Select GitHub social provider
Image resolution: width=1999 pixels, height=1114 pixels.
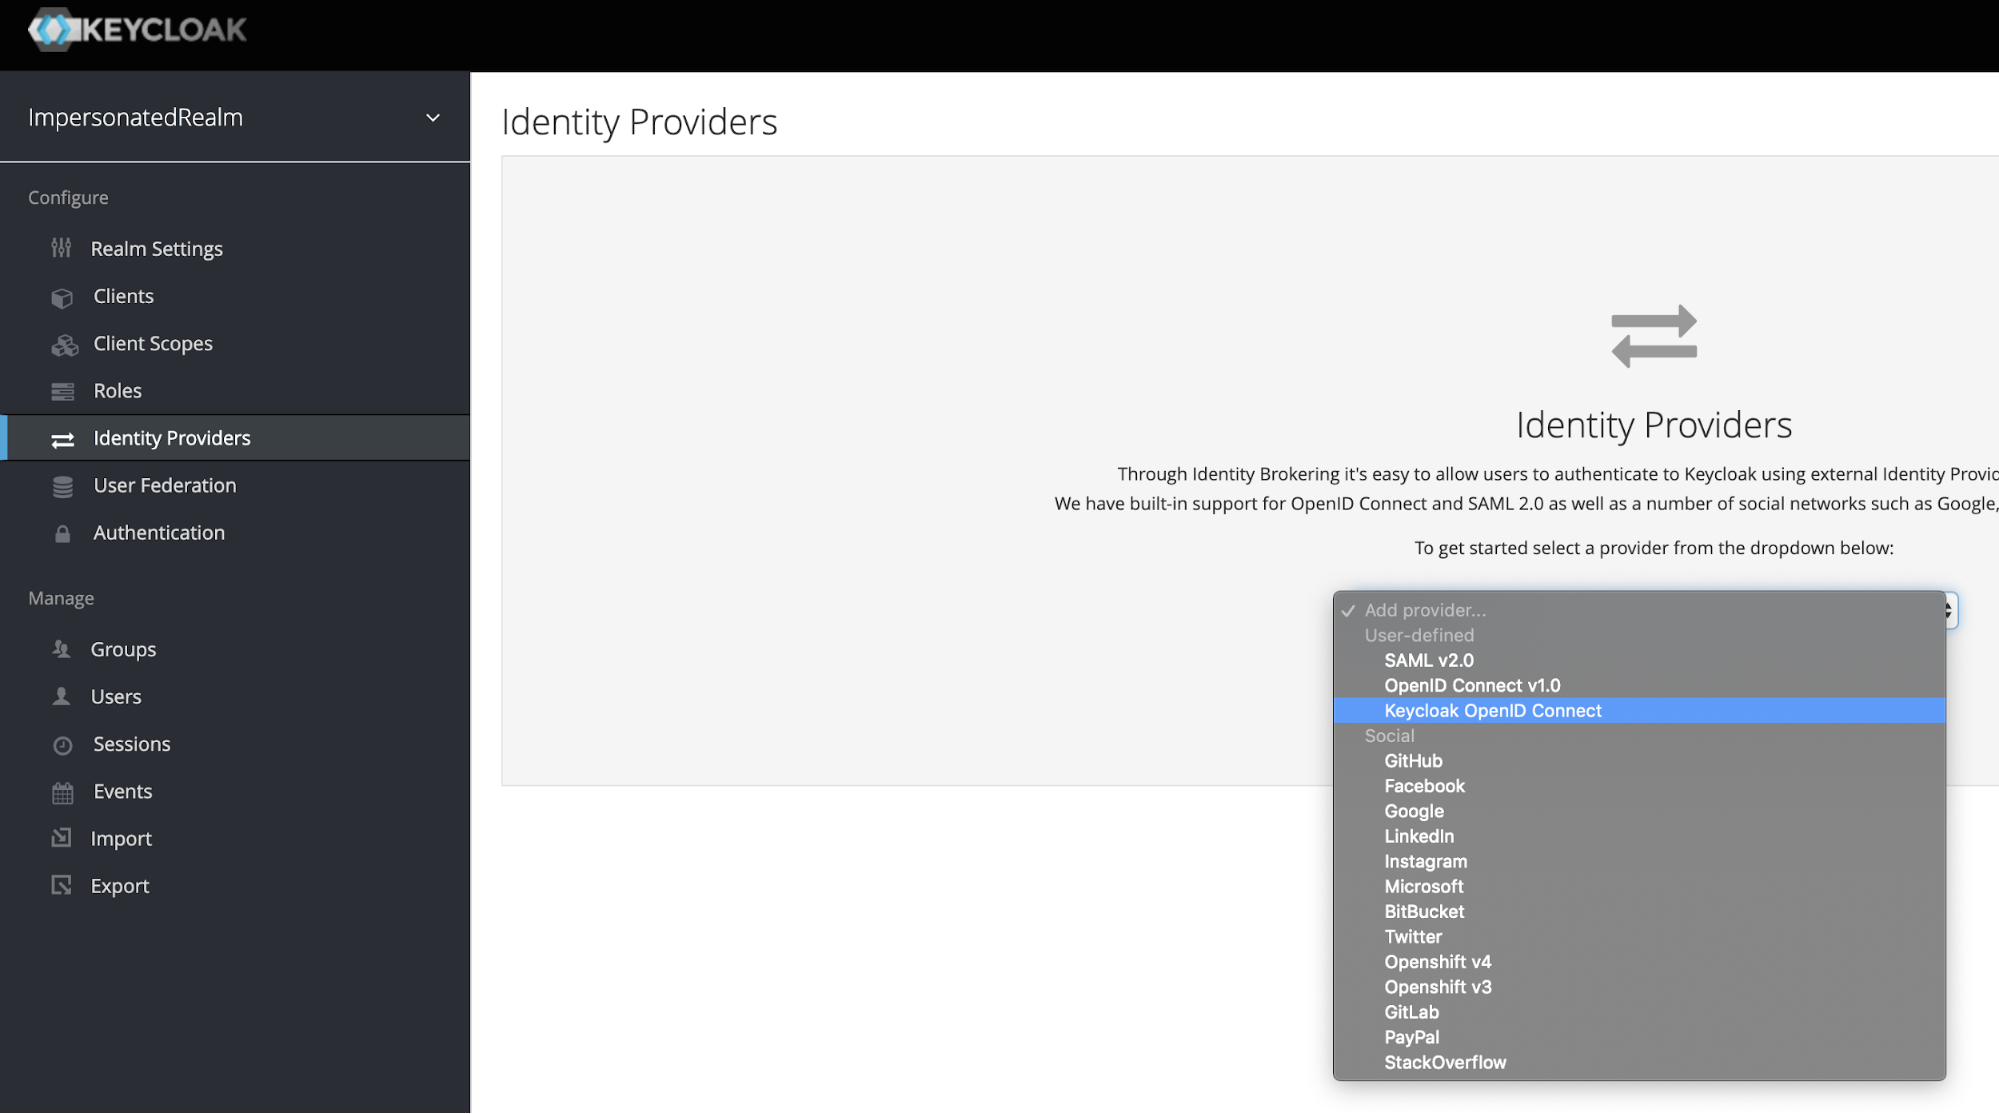tap(1413, 761)
